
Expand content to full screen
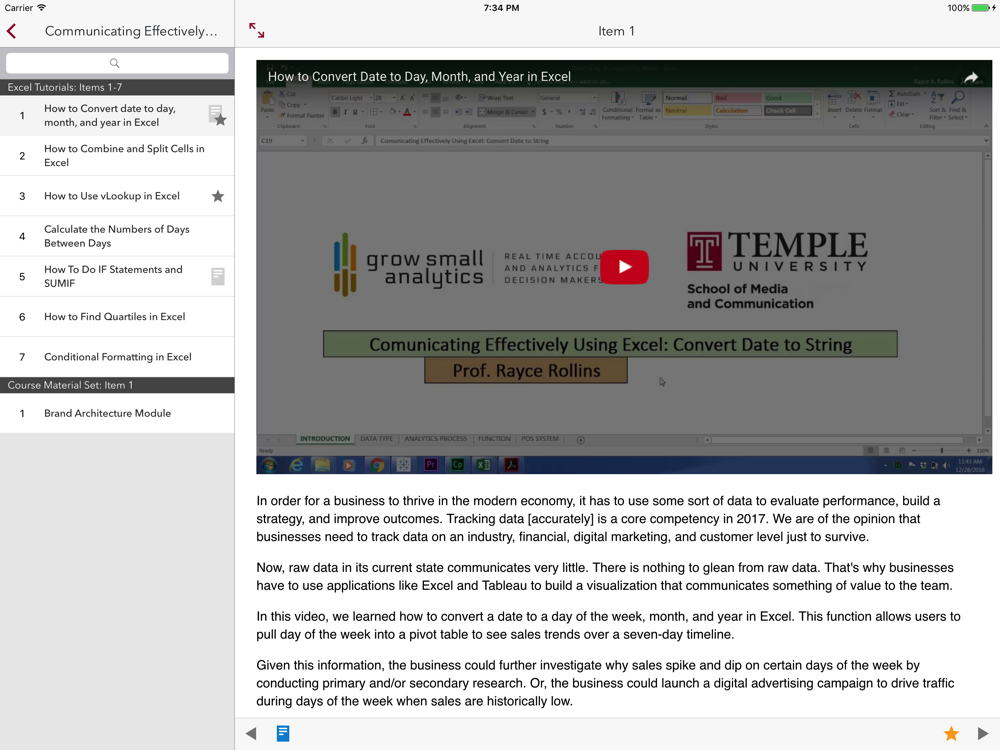coord(256,30)
